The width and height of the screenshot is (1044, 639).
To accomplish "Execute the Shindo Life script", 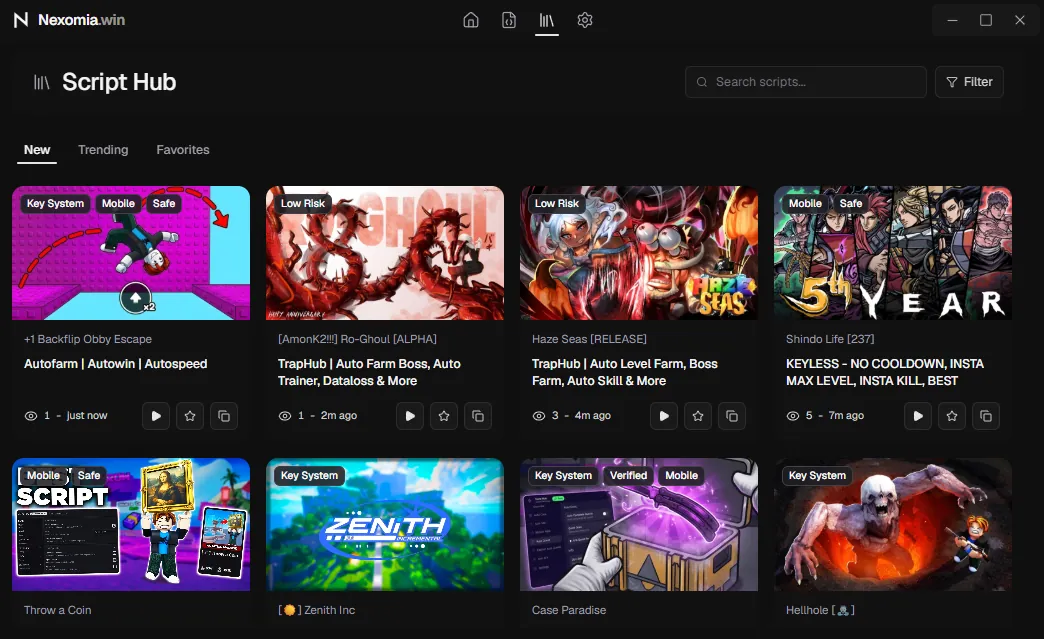I will (x=918, y=416).
